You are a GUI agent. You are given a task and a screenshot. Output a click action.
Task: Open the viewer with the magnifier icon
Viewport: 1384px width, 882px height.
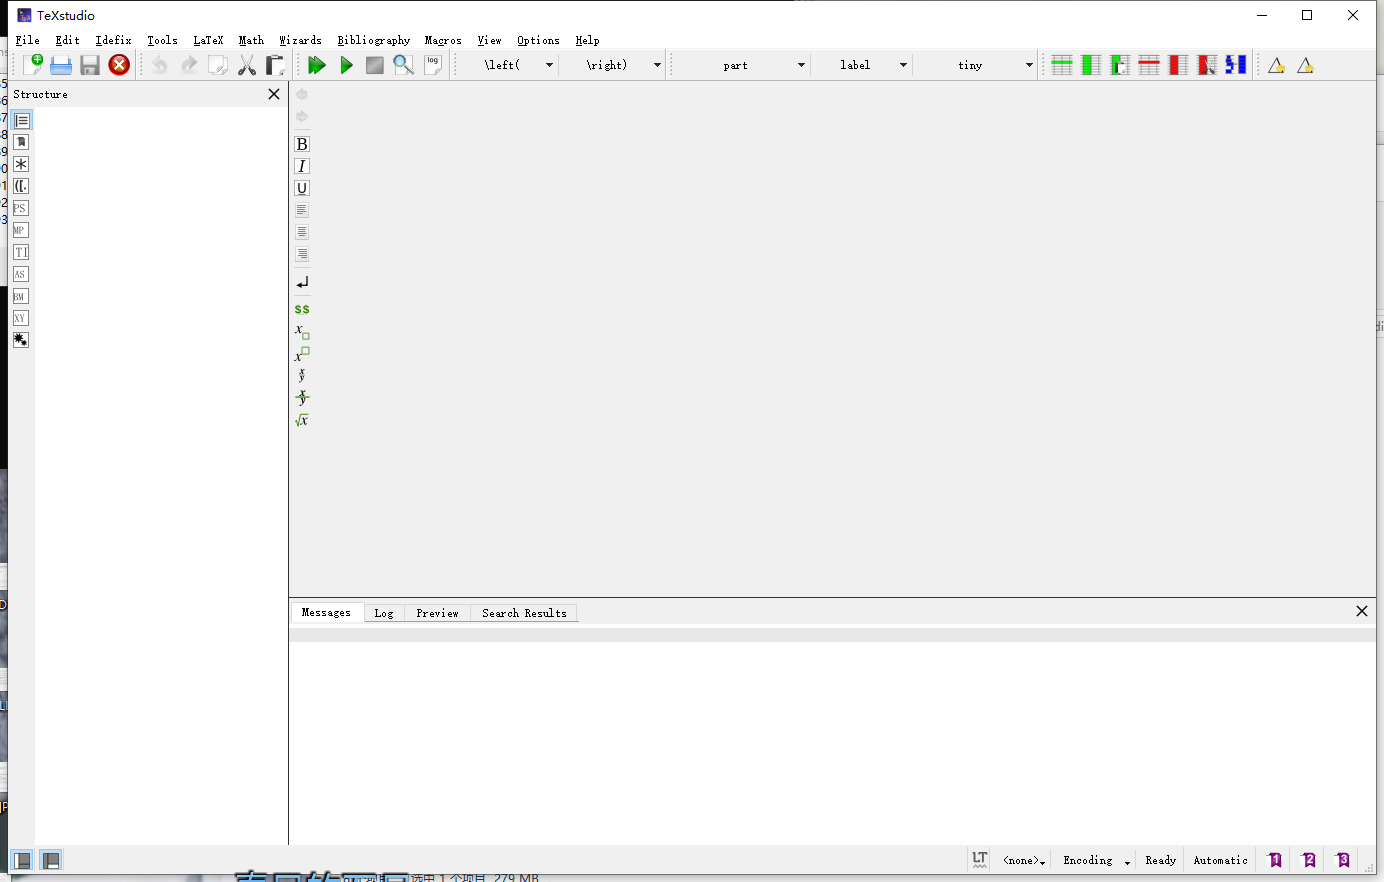click(404, 65)
